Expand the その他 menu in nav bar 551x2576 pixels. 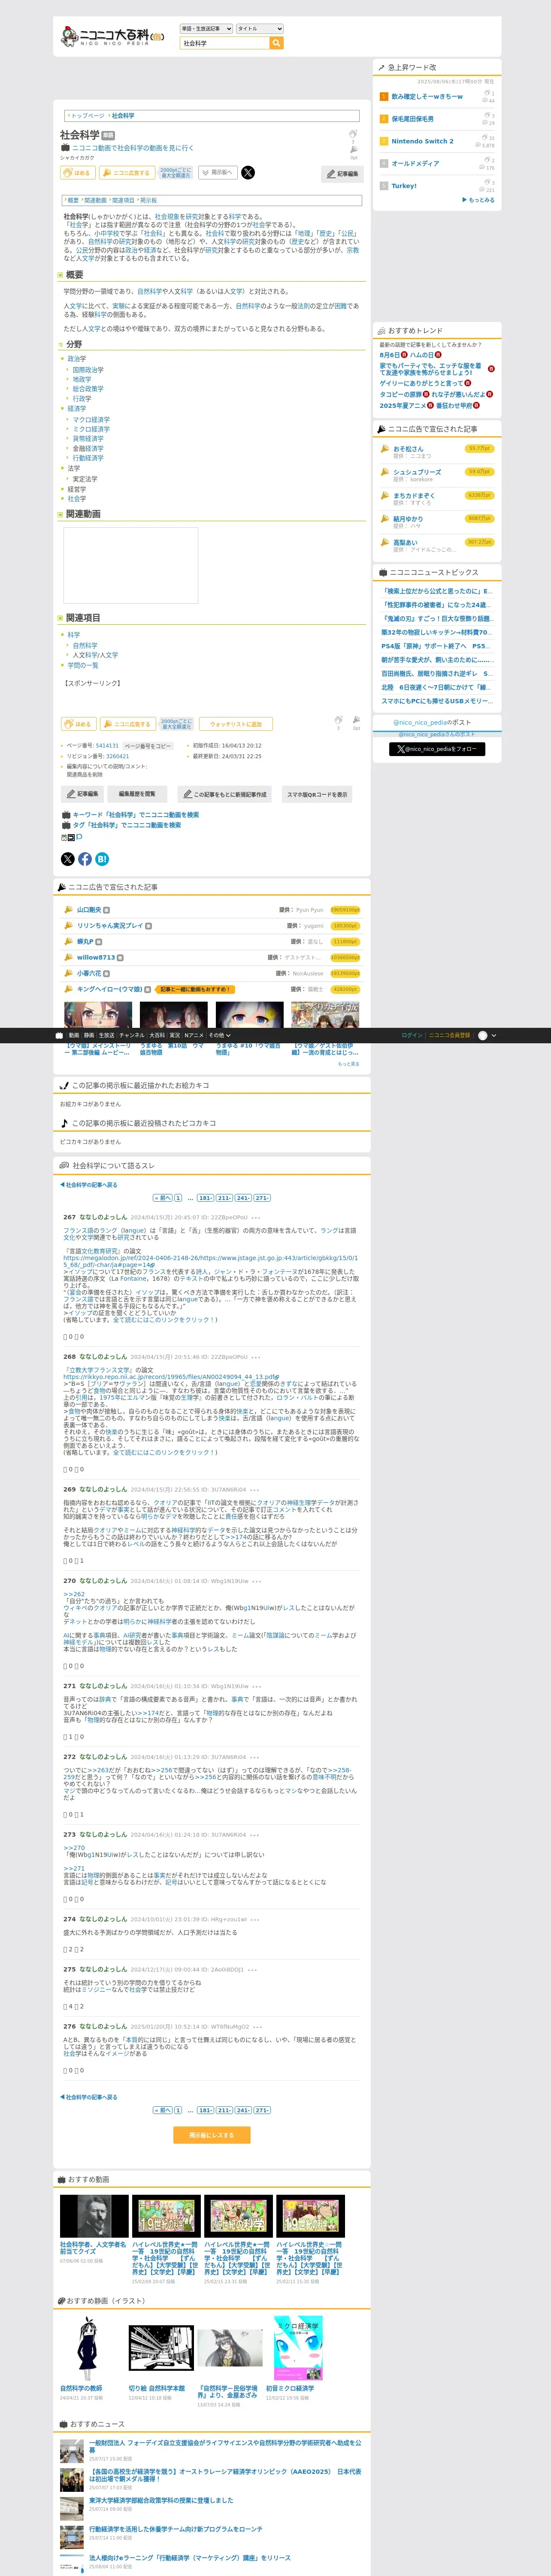tap(219, 1036)
